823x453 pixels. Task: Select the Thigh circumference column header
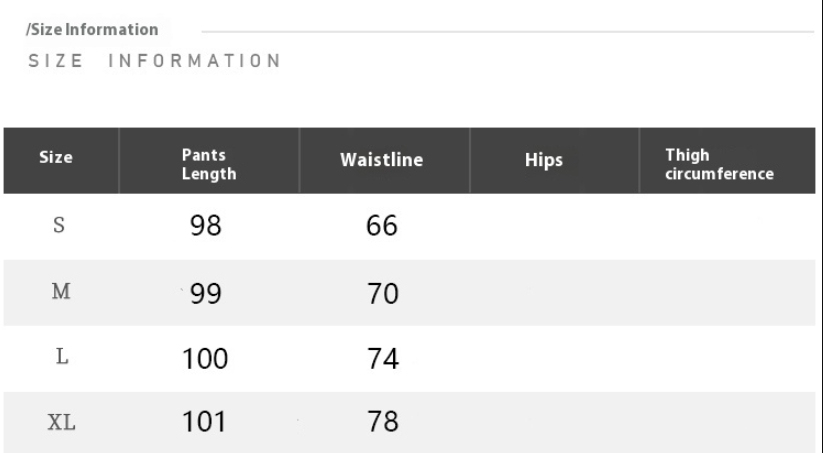coord(719,164)
